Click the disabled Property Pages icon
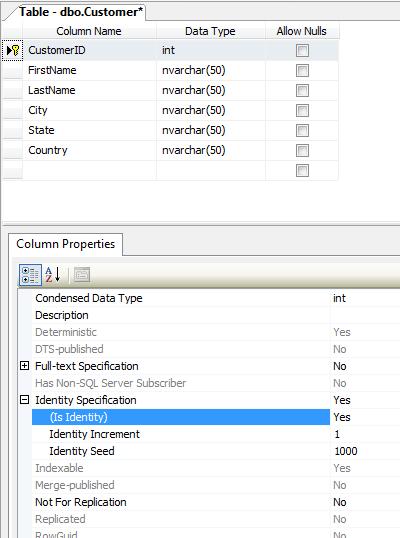 point(82,274)
